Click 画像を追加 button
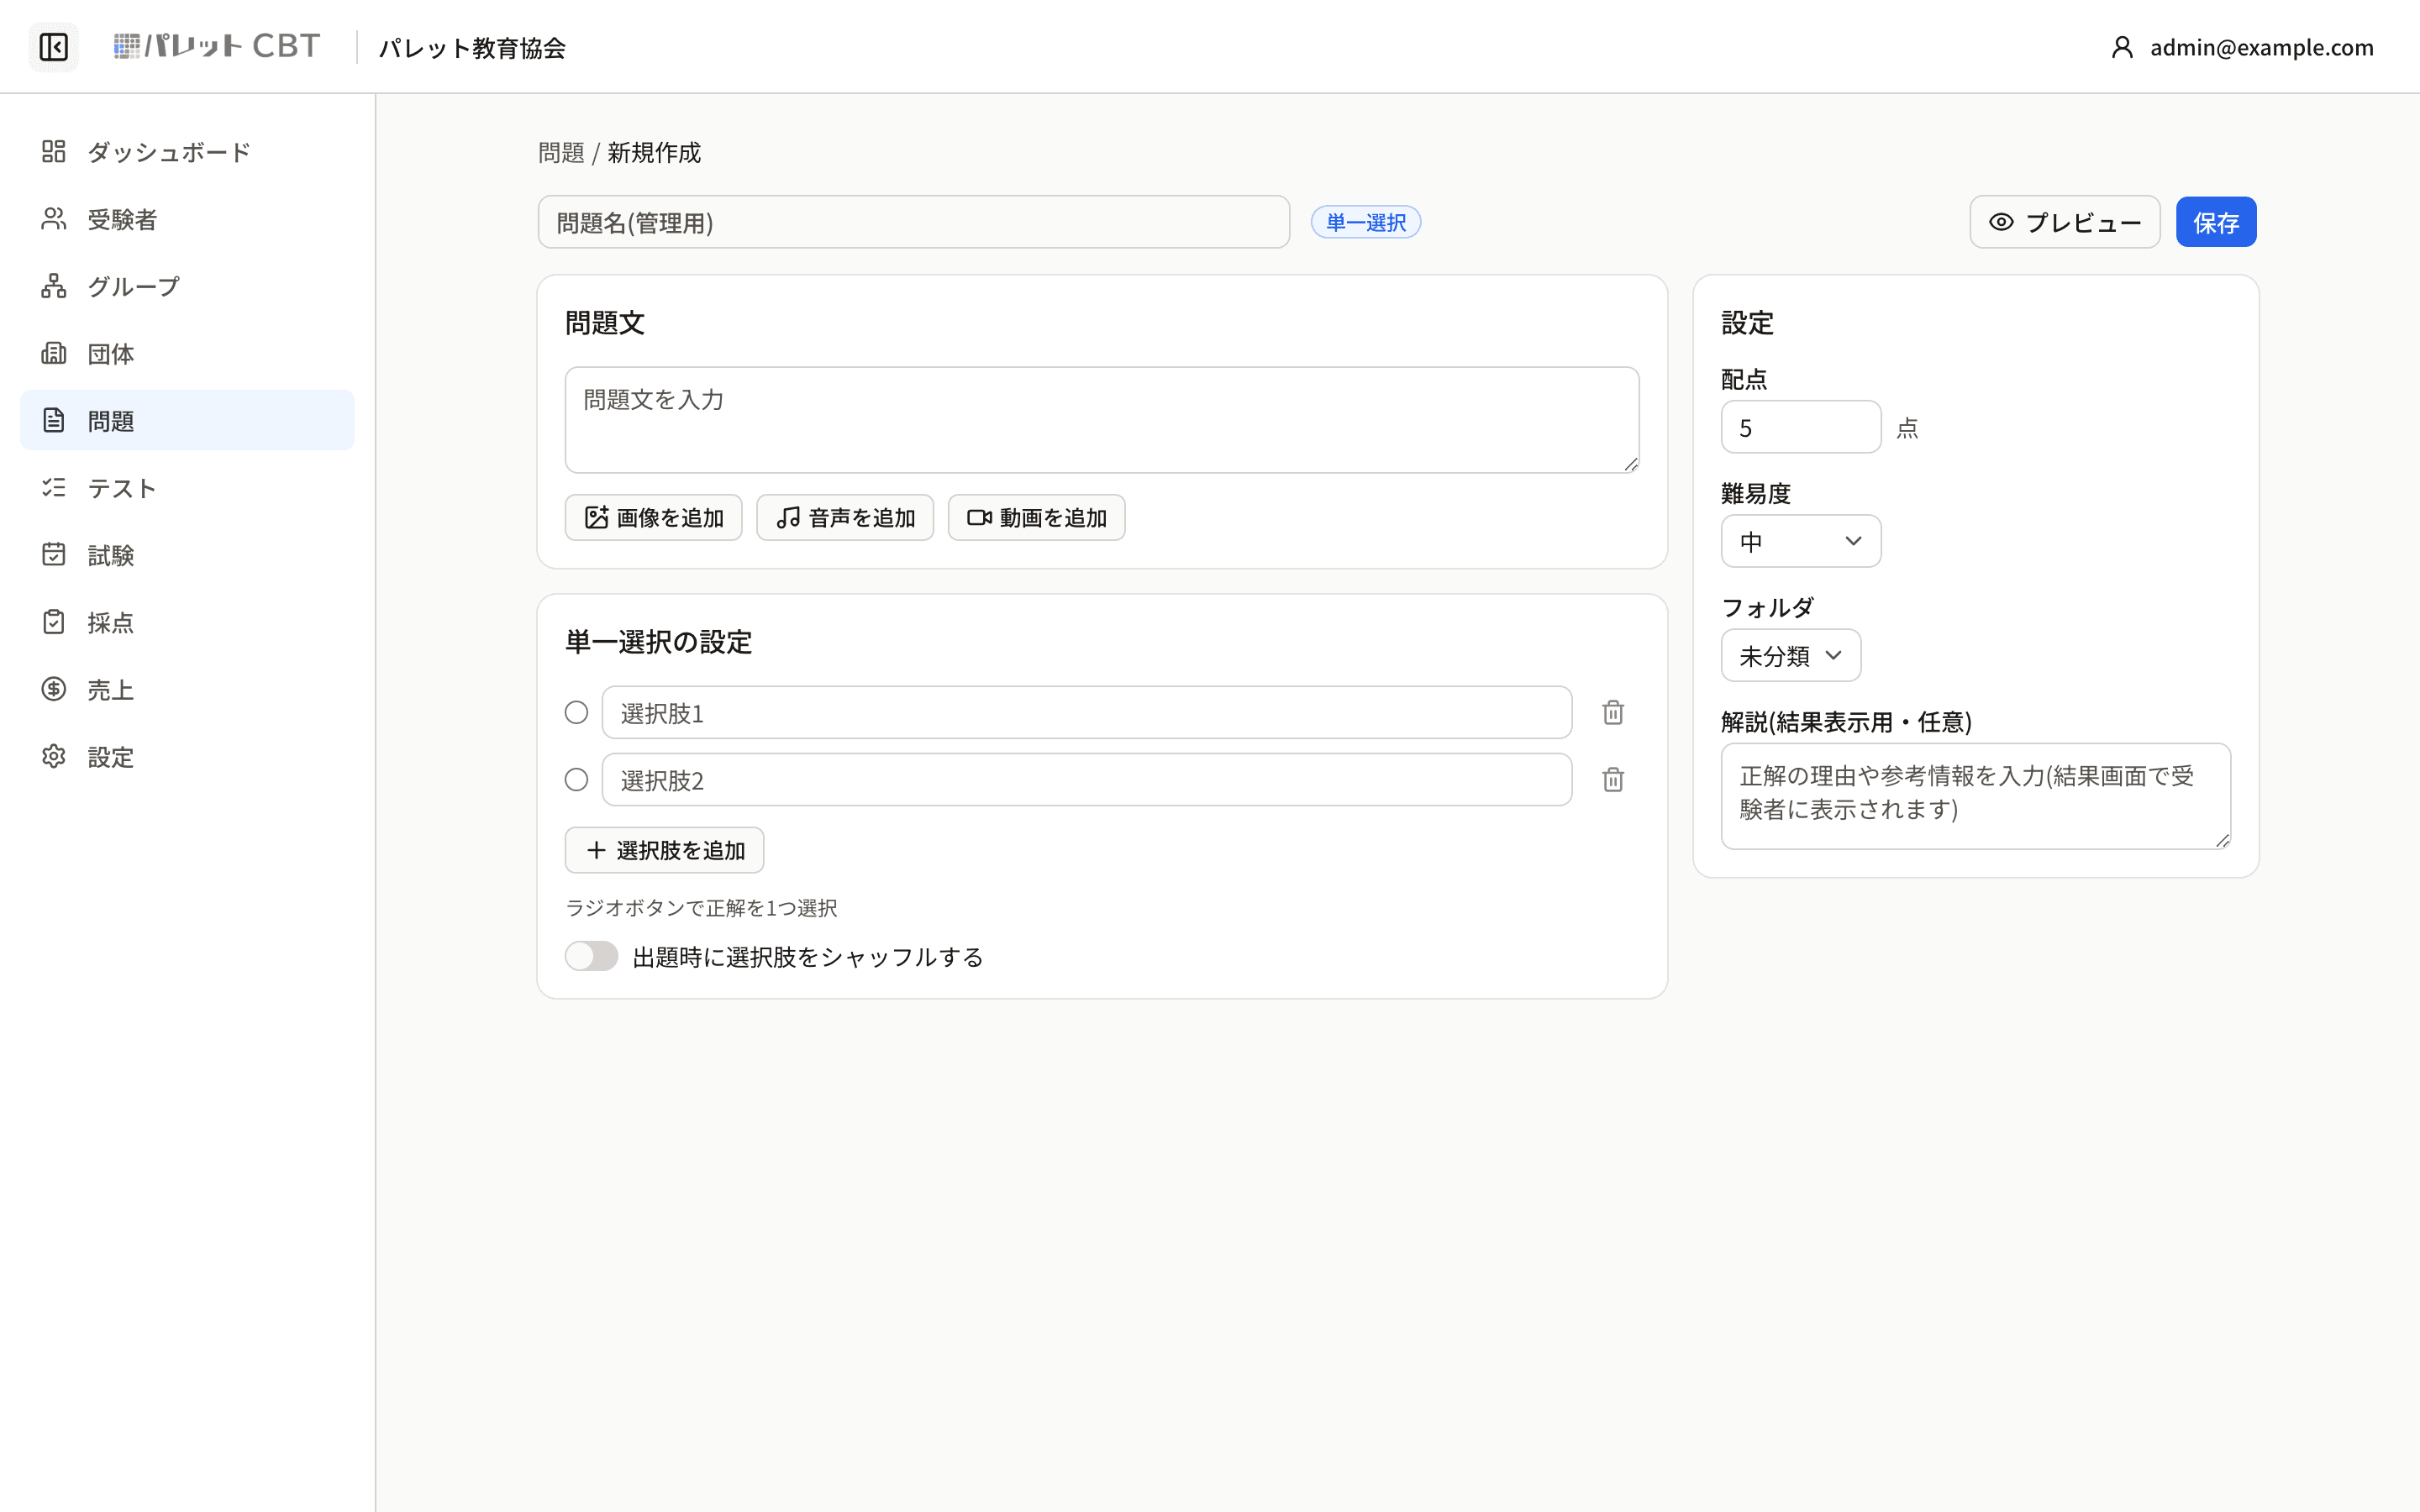2420x1512 pixels. pyautogui.click(x=653, y=517)
